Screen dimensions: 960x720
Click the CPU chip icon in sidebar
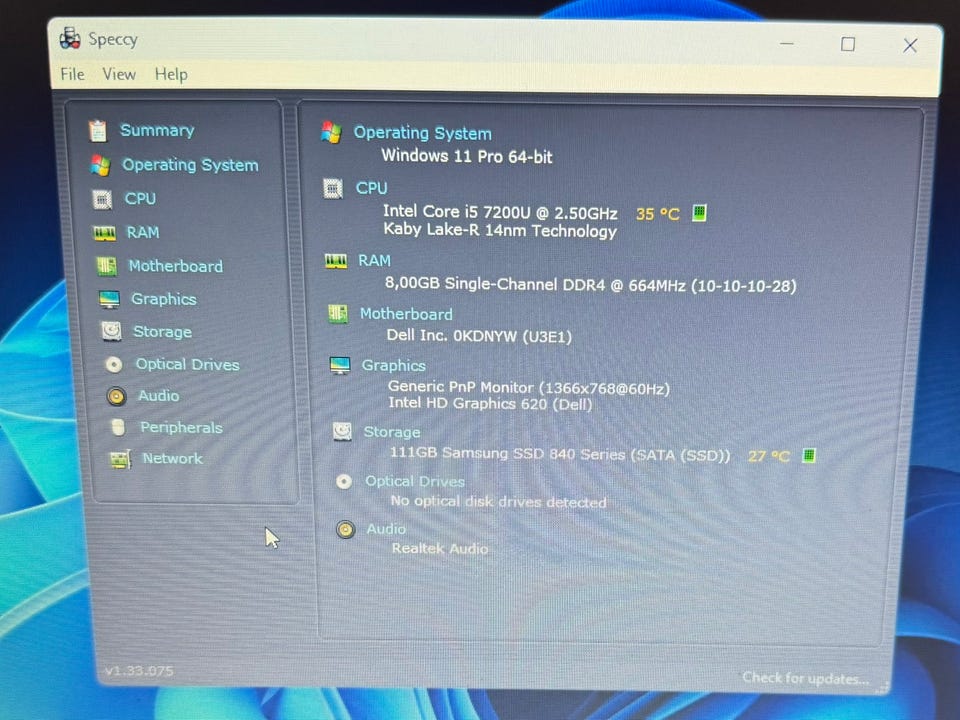click(x=102, y=200)
